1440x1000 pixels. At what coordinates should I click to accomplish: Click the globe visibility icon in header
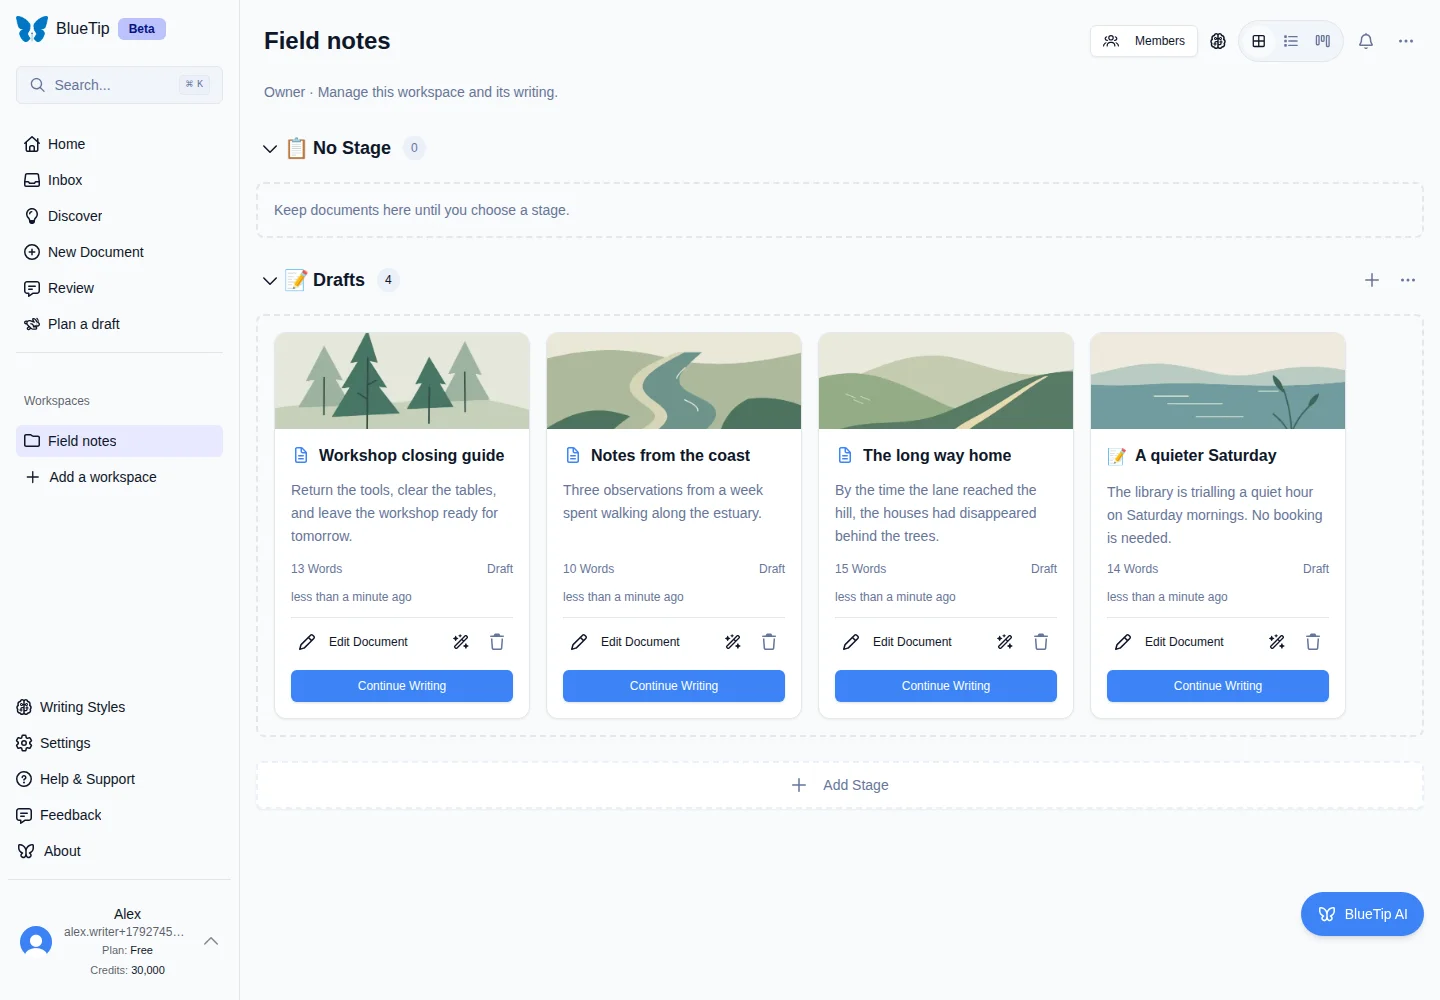[x=1218, y=41]
